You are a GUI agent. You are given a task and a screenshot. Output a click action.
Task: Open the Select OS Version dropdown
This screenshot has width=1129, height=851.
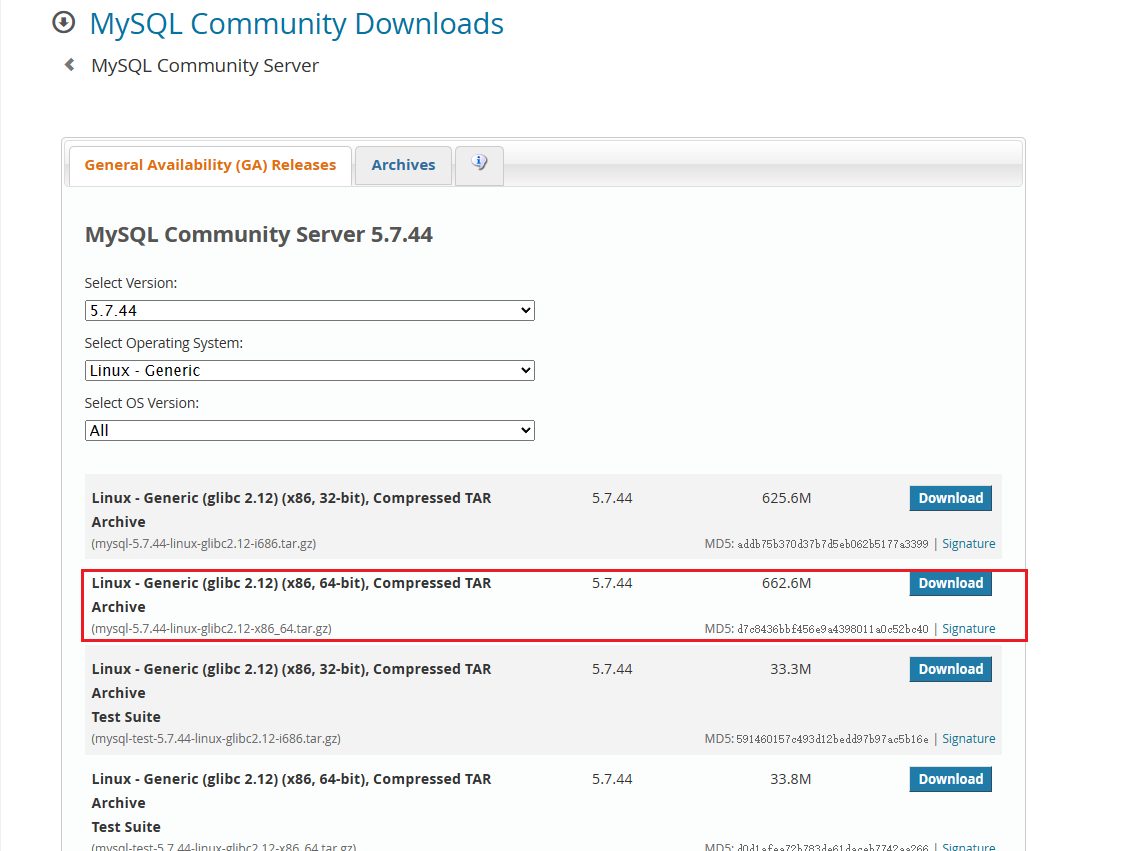click(x=310, y=431)
